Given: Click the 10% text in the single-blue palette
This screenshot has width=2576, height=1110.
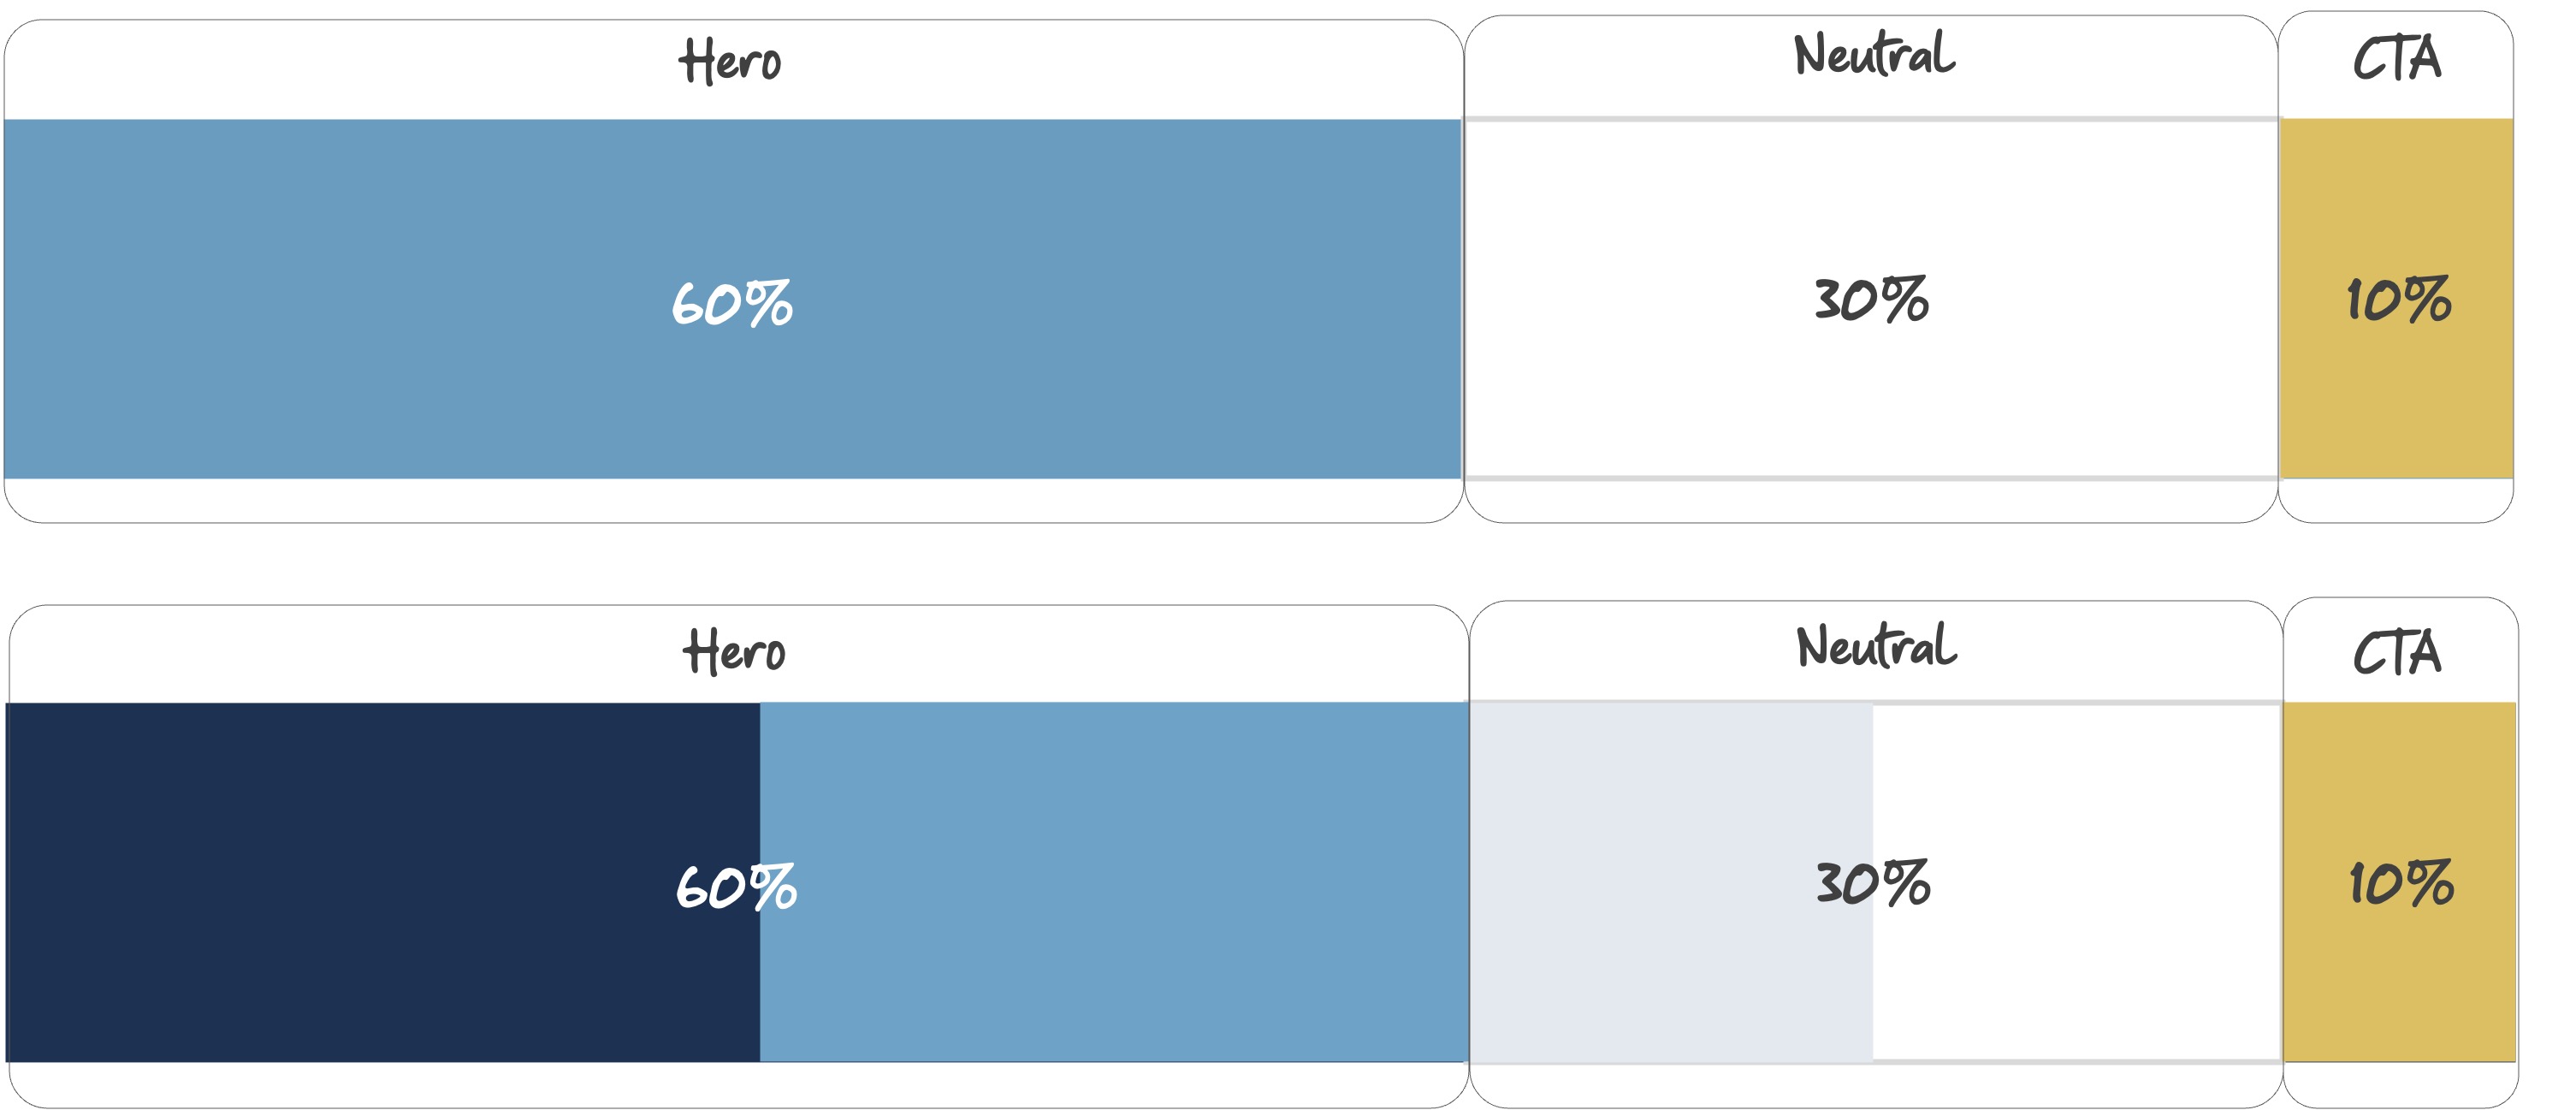Looking at the screenshot, I should coord(2399,300).
